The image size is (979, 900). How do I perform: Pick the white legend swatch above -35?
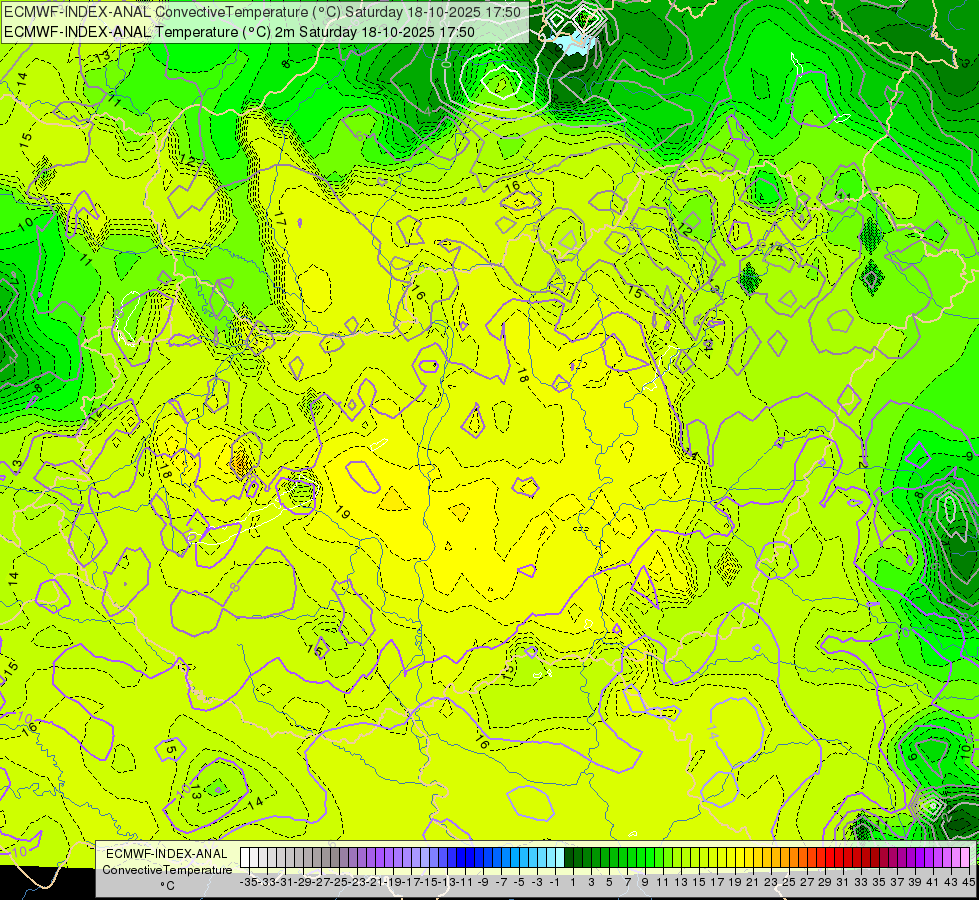click(245, 857)
